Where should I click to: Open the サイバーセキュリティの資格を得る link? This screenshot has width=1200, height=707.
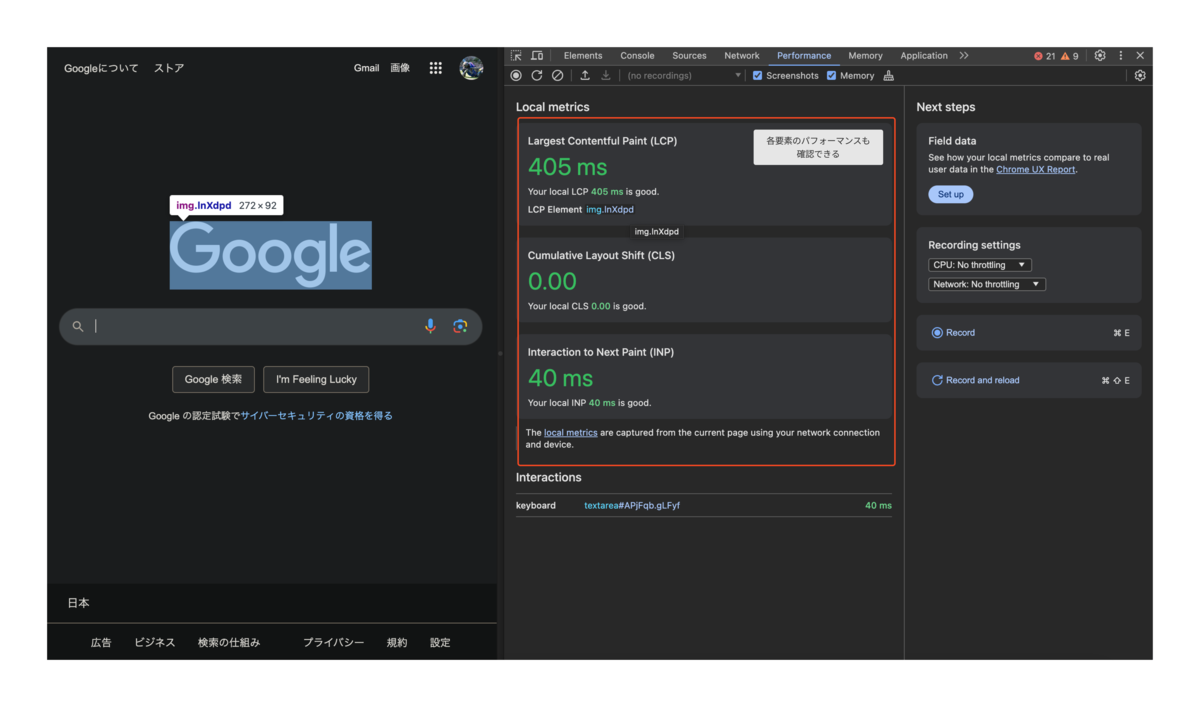click(317, 416)
